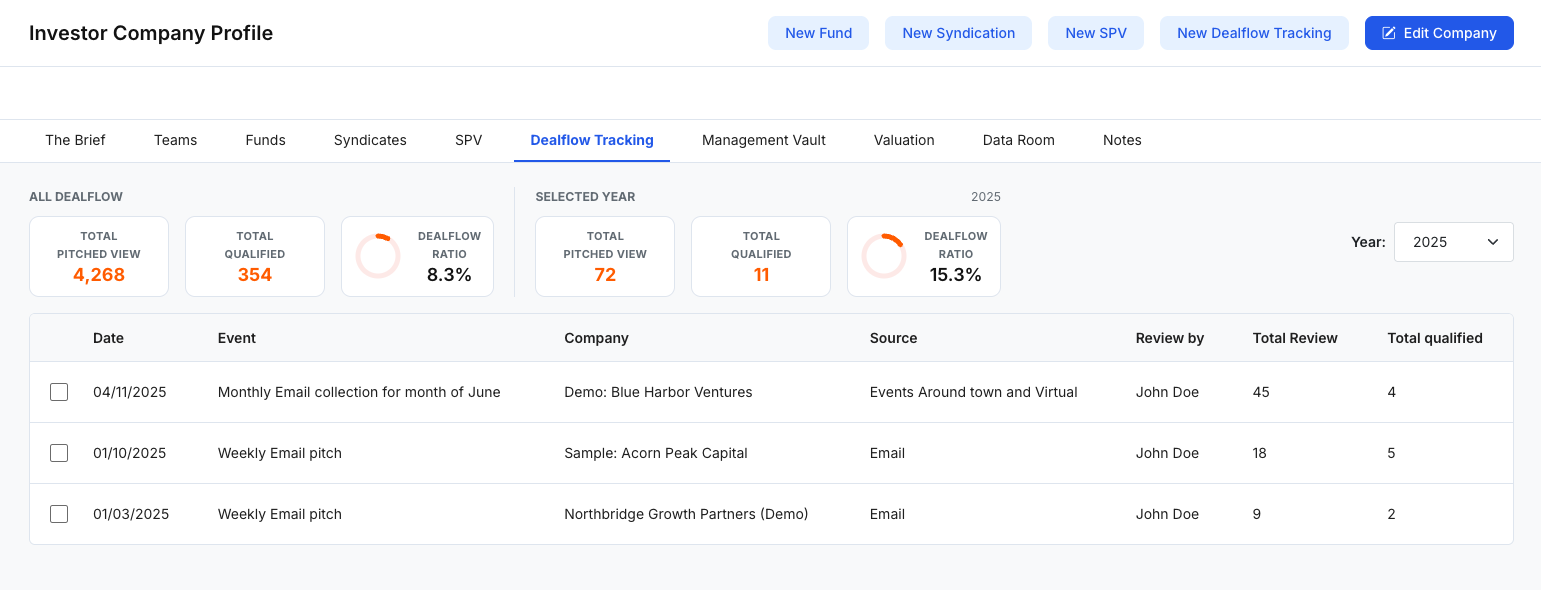
Task: Click the chevron arrow in Year selector
Action: [x=1493, y=242]
